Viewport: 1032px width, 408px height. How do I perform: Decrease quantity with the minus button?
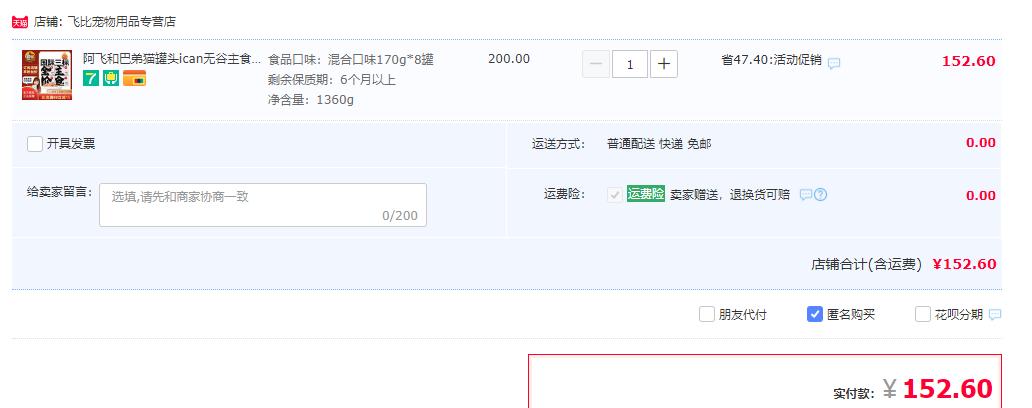point(596,64)
